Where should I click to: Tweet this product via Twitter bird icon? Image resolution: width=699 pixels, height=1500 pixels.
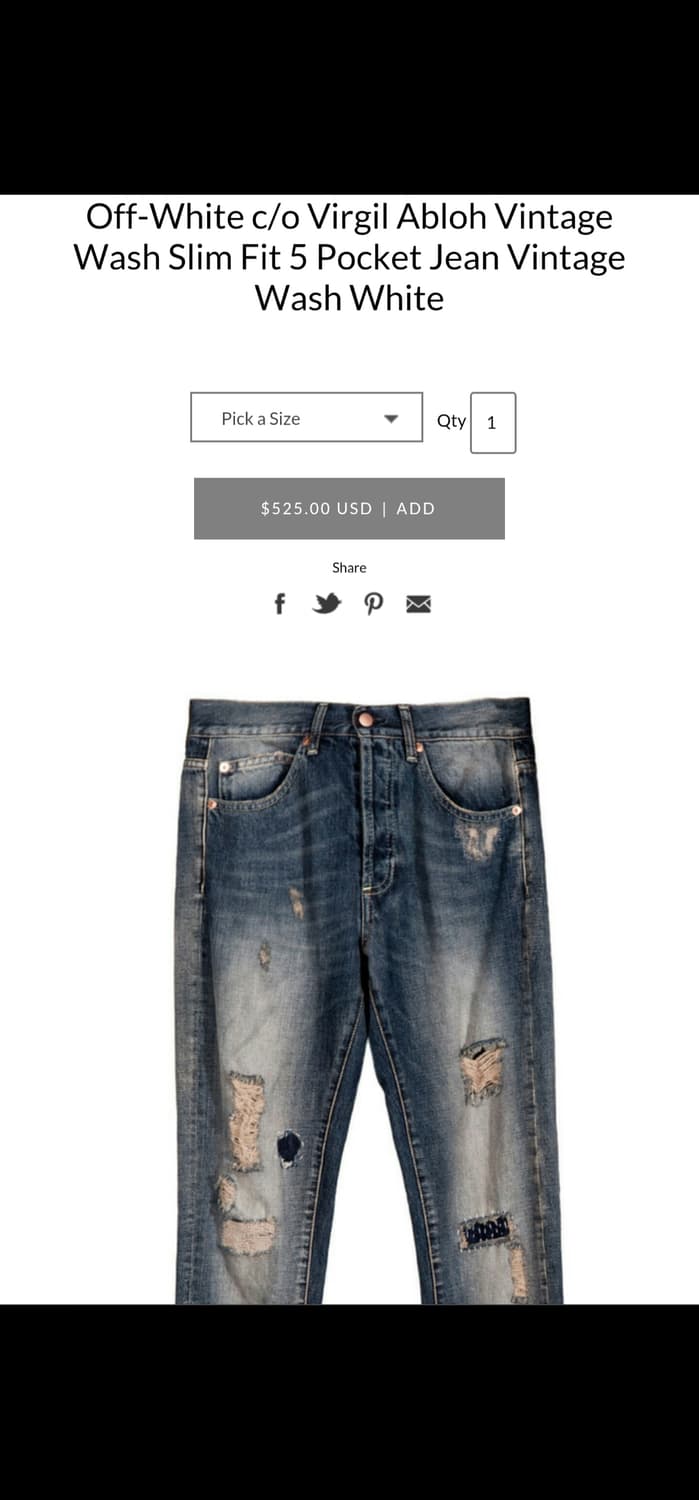[327, 604]
